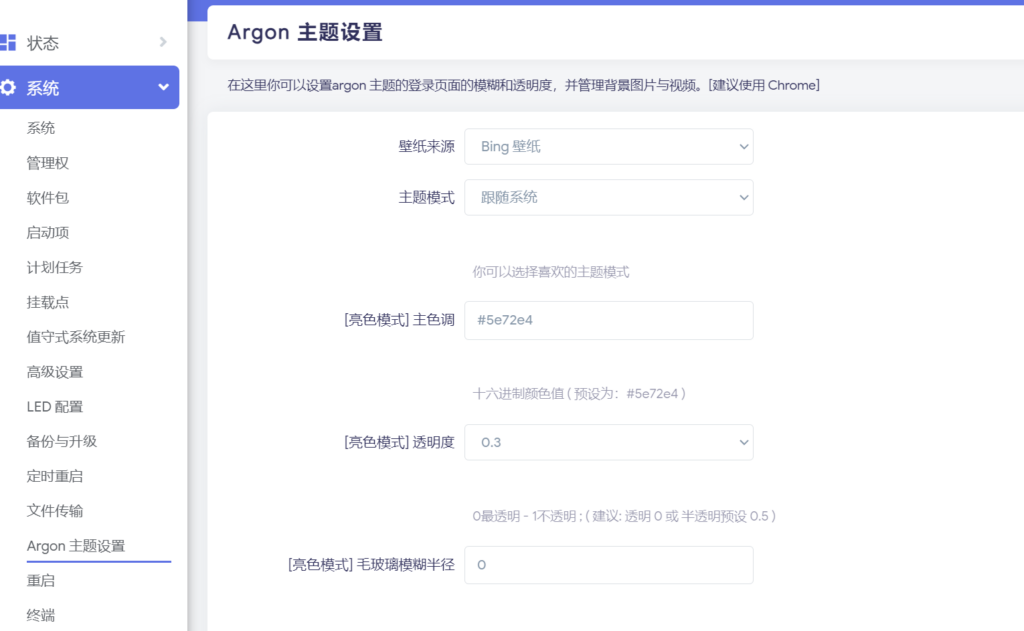
Task: Click the [亮色模式] 主色调 input field
Action: 609,320
